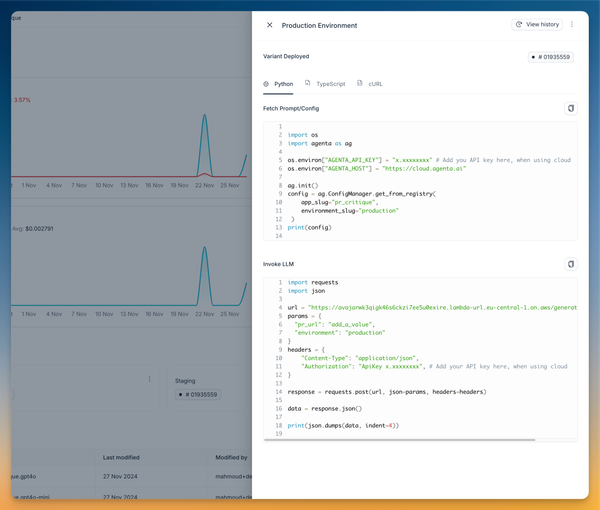This screenshot has width=600, height=510.
Task: Click the Modified by column header
Action: (231, 458)
